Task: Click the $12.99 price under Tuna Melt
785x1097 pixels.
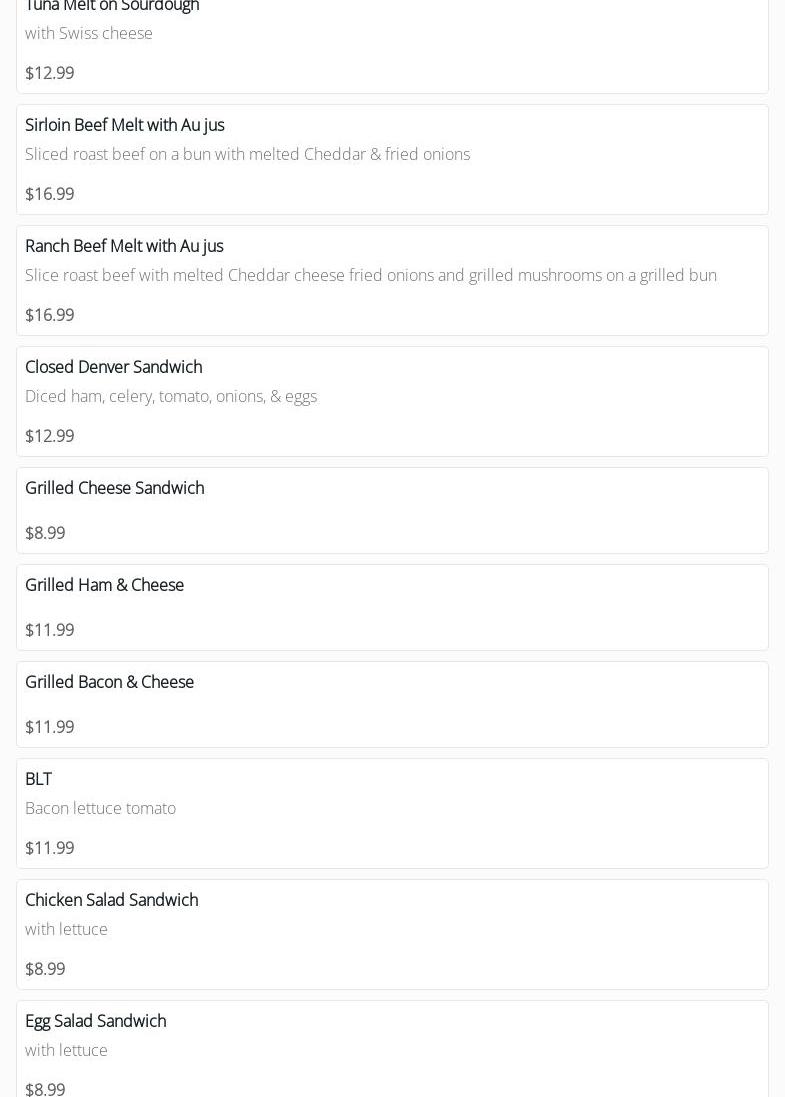Action: point(49,73)
